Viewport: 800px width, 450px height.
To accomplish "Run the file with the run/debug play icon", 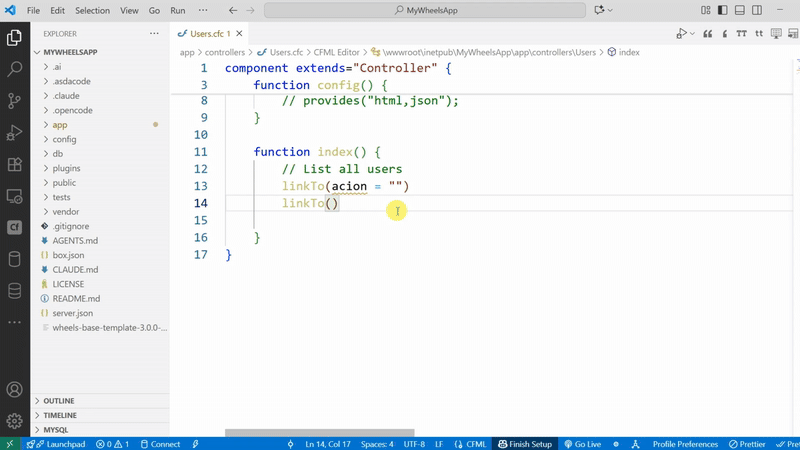I will tap(681, 34).
